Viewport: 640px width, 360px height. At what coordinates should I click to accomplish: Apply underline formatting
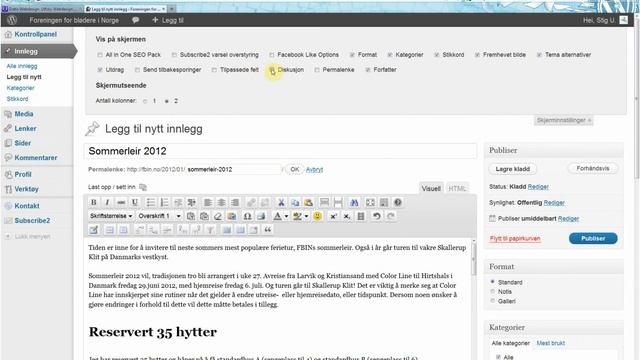tap(135, 202)
